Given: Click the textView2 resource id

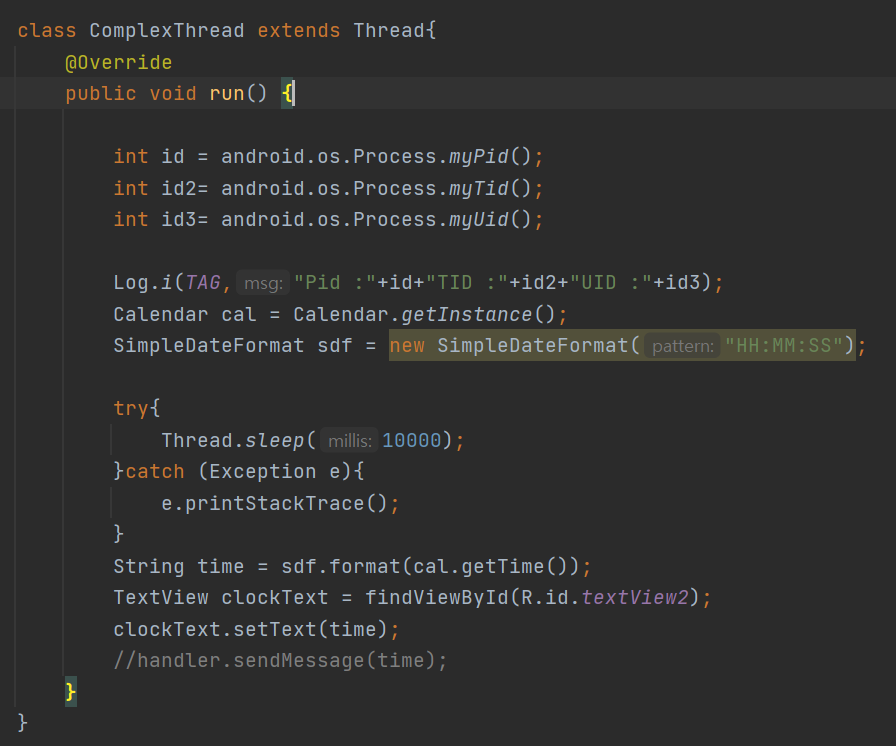Looking at the screenshot, I should (x=635, y=597).
